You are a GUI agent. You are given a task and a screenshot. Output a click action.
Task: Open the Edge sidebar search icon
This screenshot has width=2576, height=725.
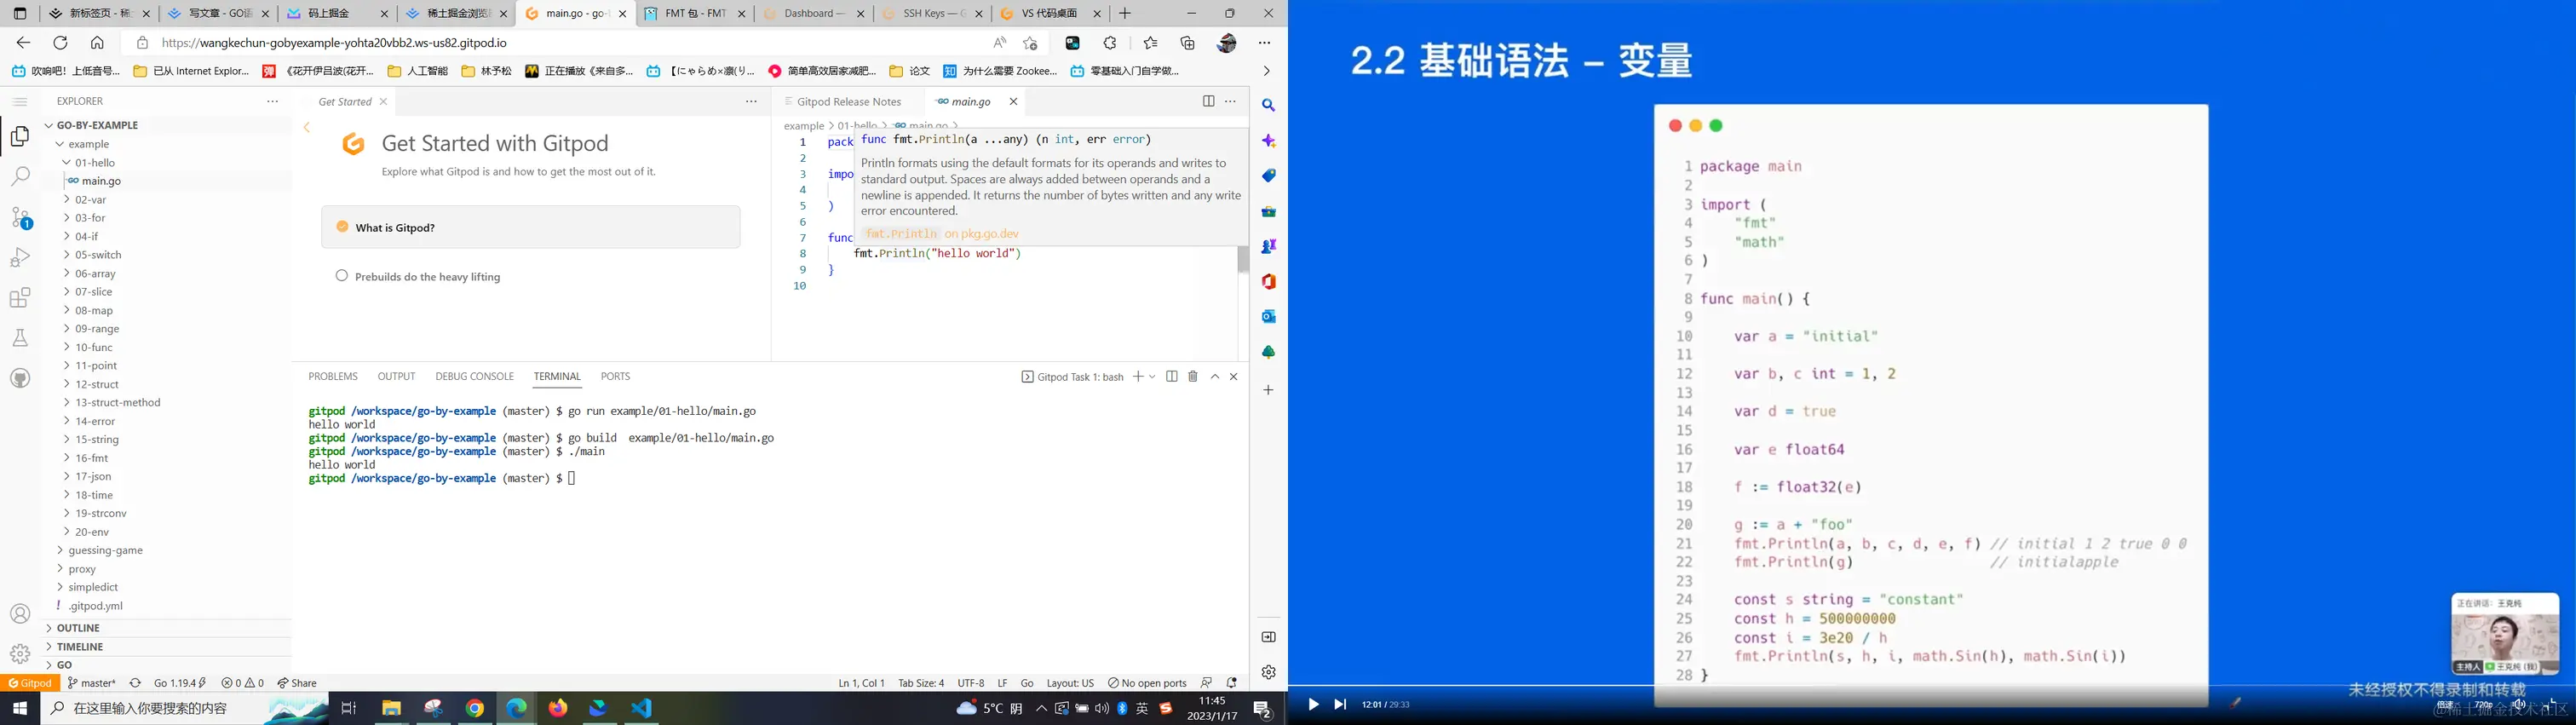pyautogui.click(x=1268, y=105)
